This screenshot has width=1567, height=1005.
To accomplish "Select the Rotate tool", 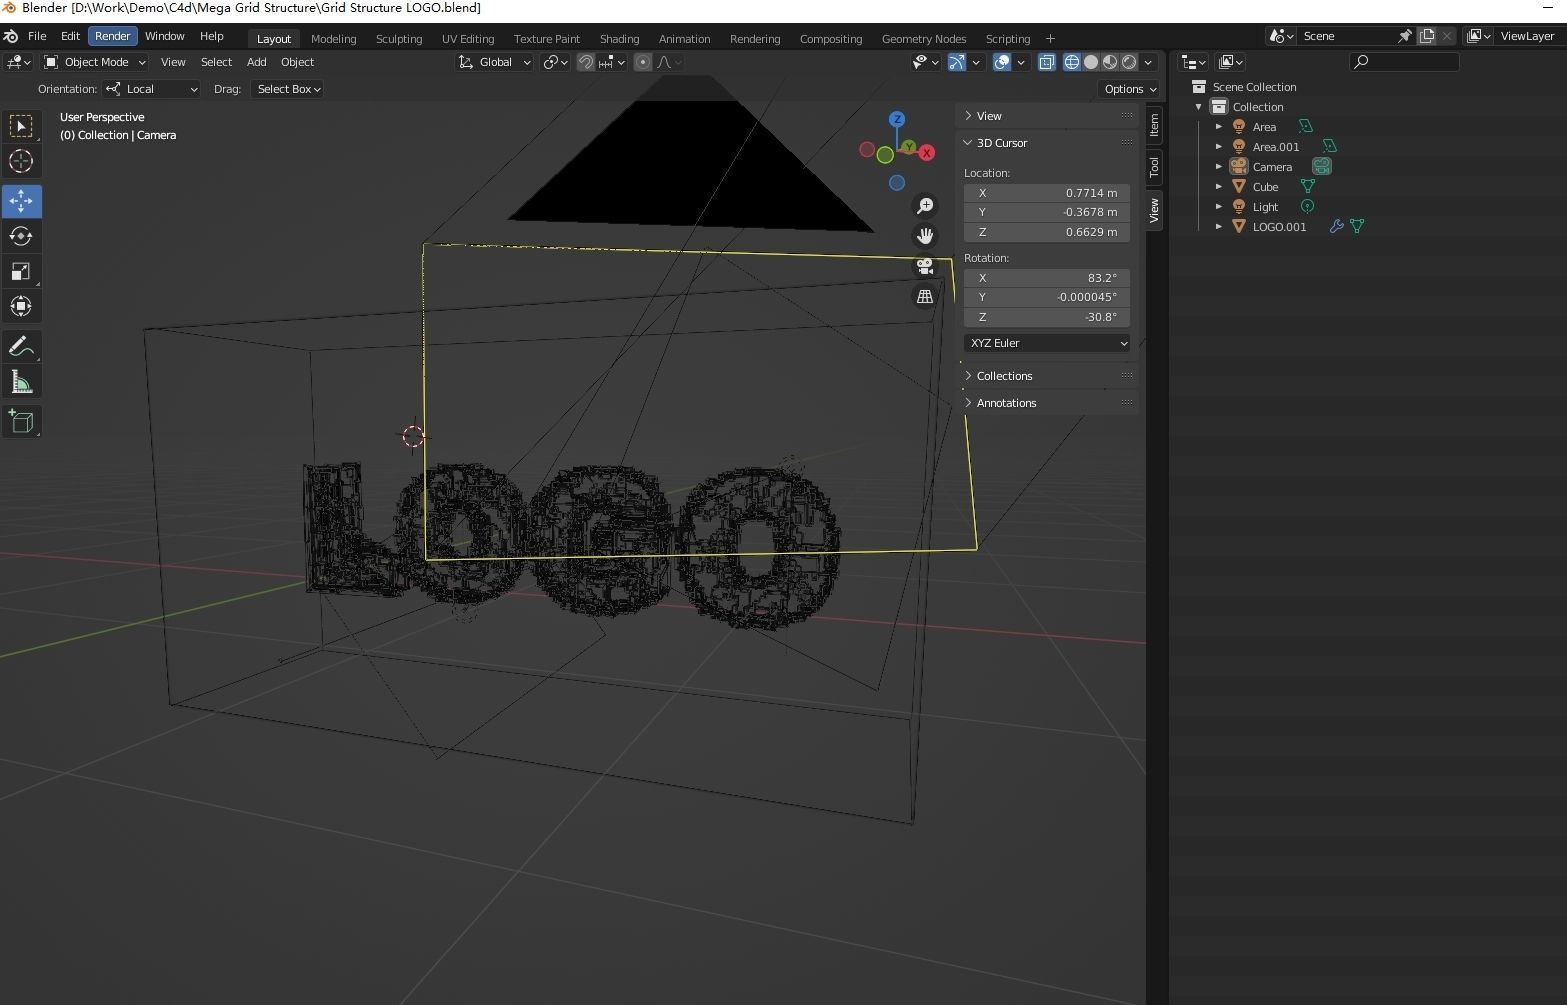I will click(21, 236).
